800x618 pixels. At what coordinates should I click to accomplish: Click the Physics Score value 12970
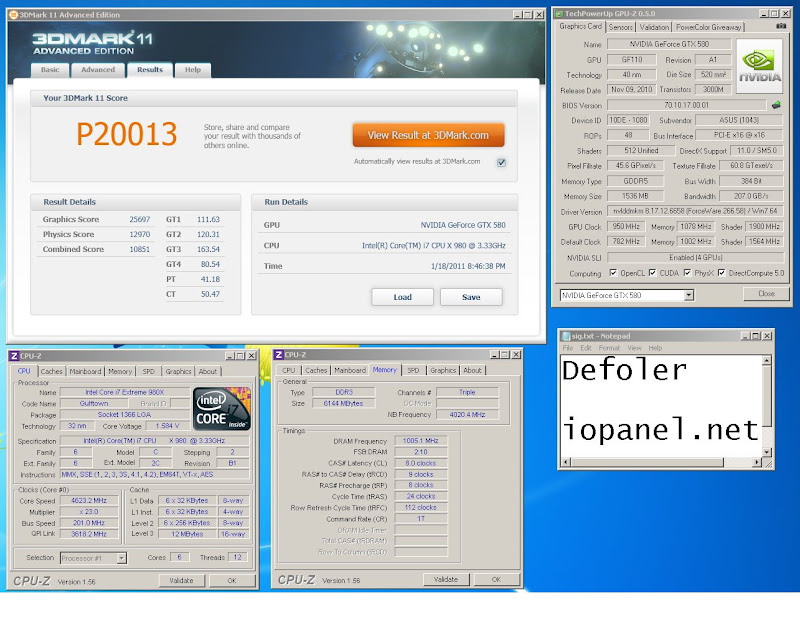pos(139,234)
